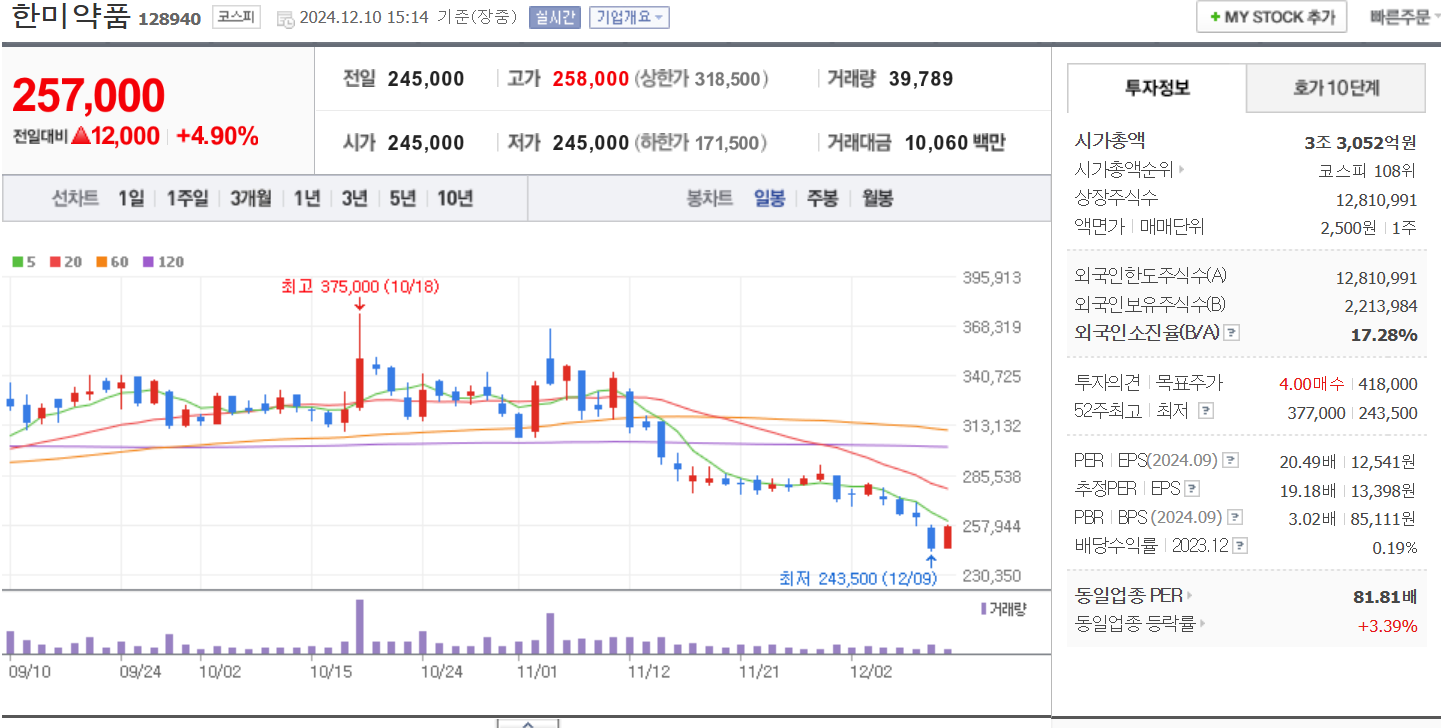Toggle 실시간 real-time quote mode
This screenshot has width=1441, height=728.
pyautogui.click(x=554, y=17)
